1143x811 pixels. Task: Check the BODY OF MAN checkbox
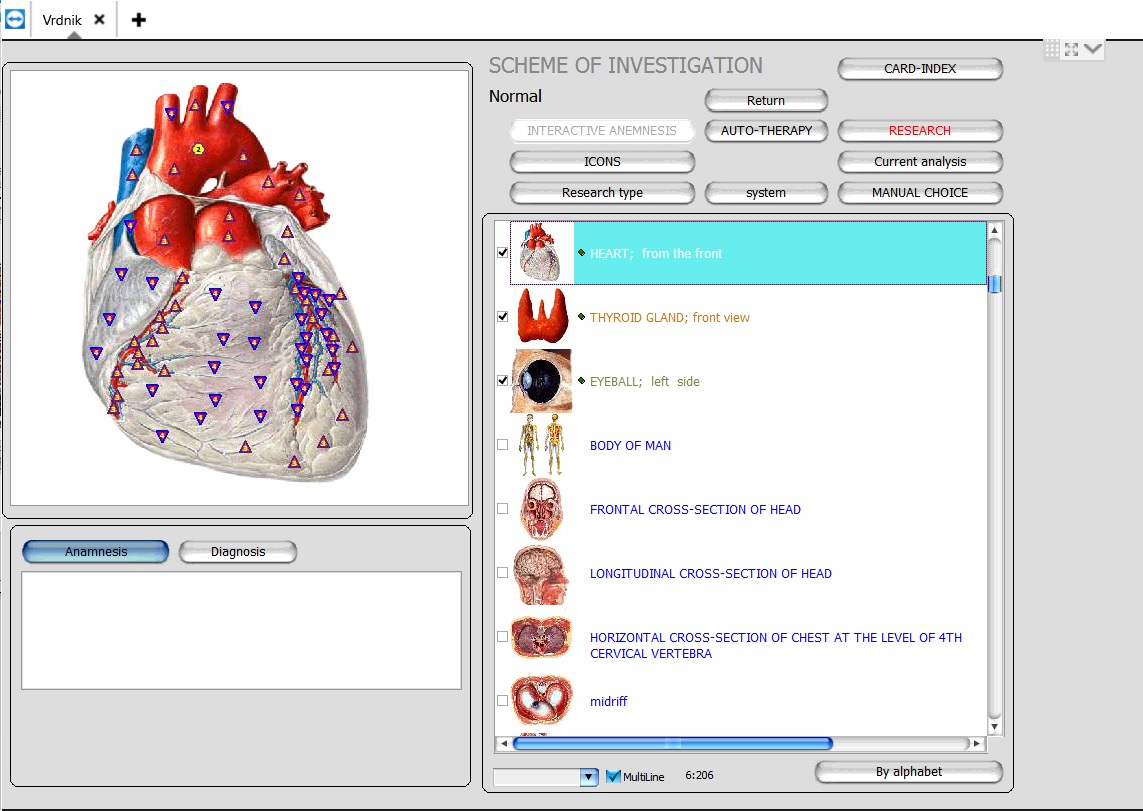503,445
